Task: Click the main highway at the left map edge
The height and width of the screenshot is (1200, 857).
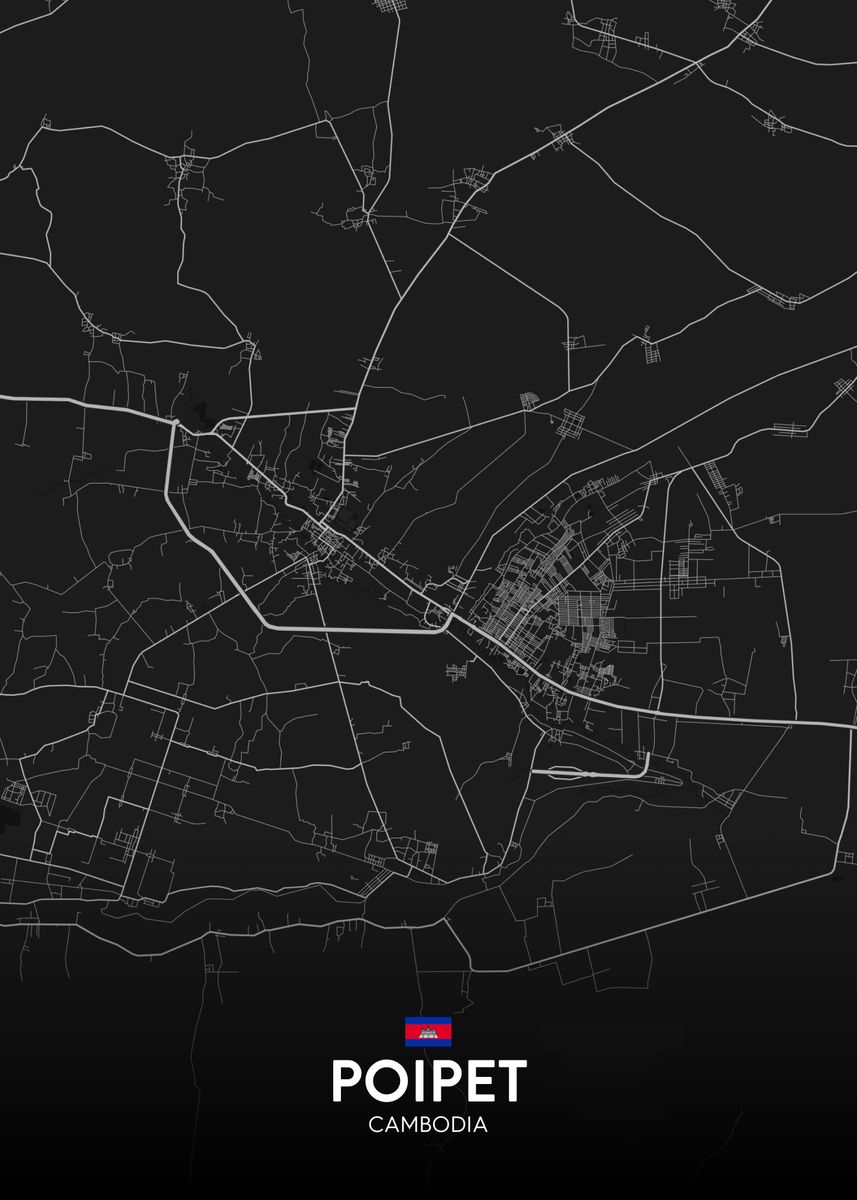Action: 5,398
